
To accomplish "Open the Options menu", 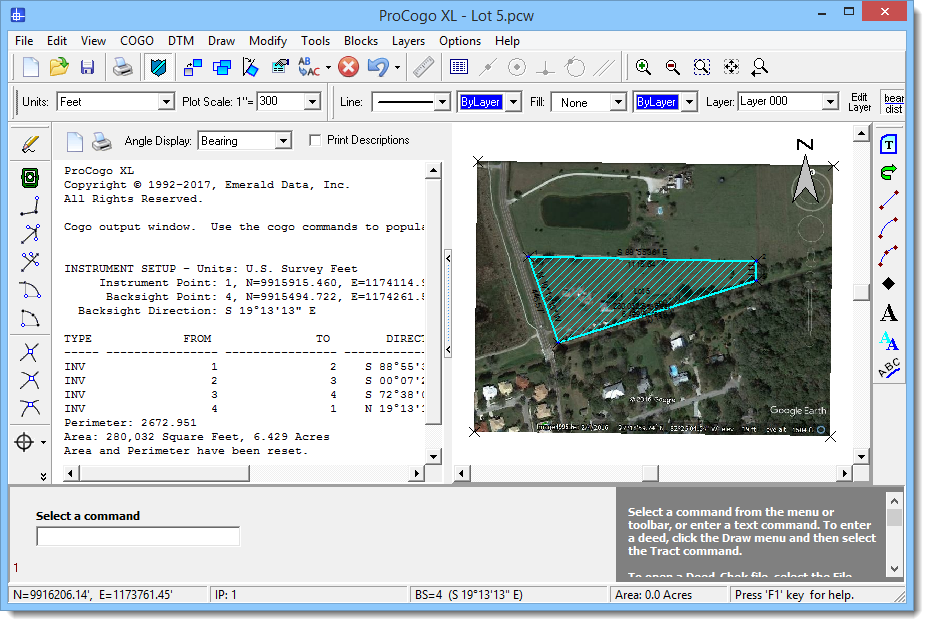I will (460, 41).
